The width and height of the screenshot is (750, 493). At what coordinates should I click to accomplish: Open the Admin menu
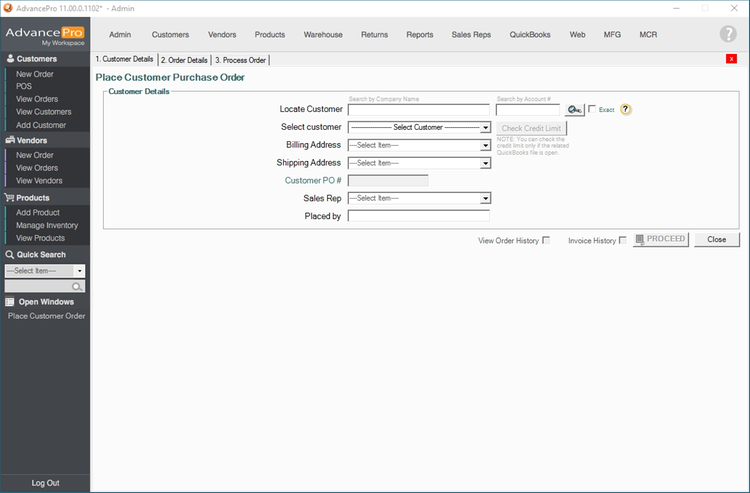tap(120, 34)
